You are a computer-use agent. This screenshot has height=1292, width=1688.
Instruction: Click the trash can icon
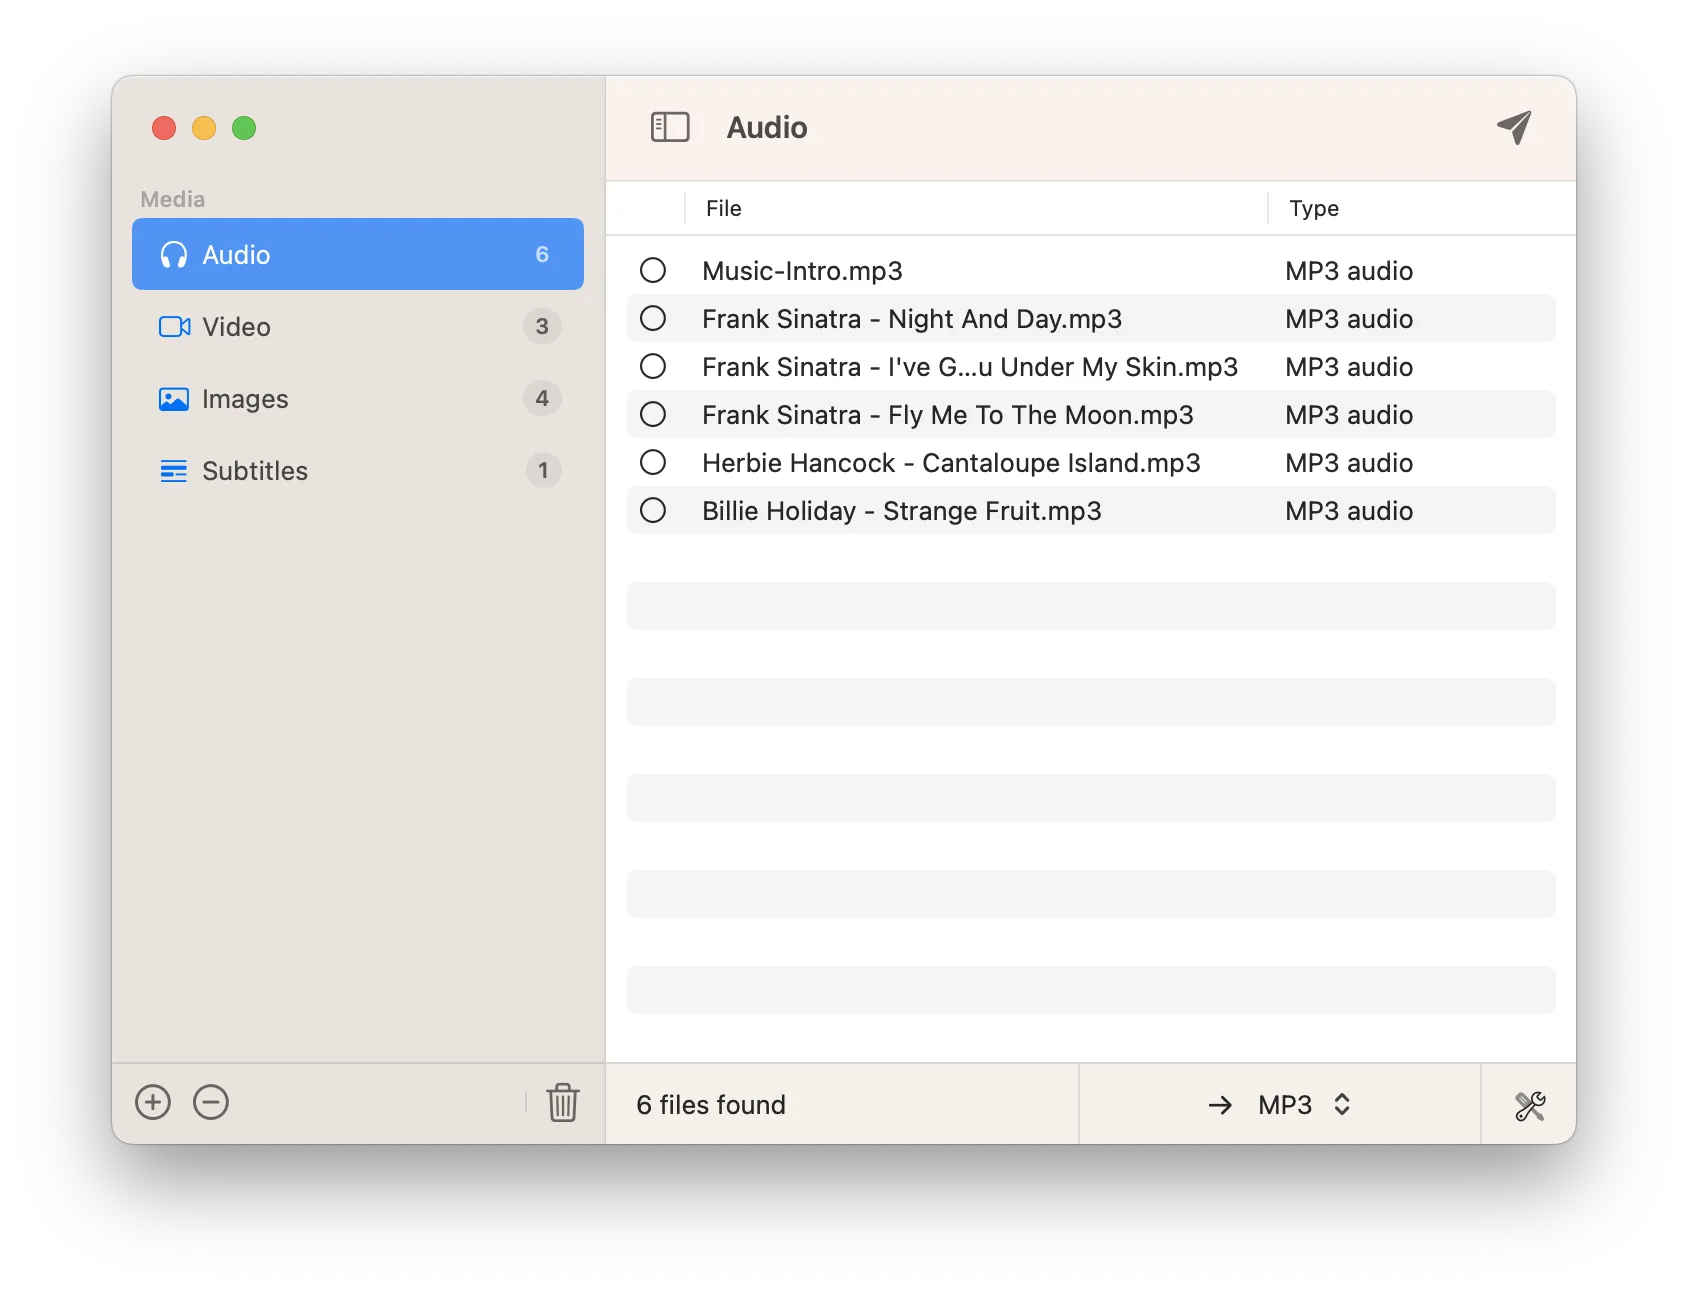coord(563,1103)
